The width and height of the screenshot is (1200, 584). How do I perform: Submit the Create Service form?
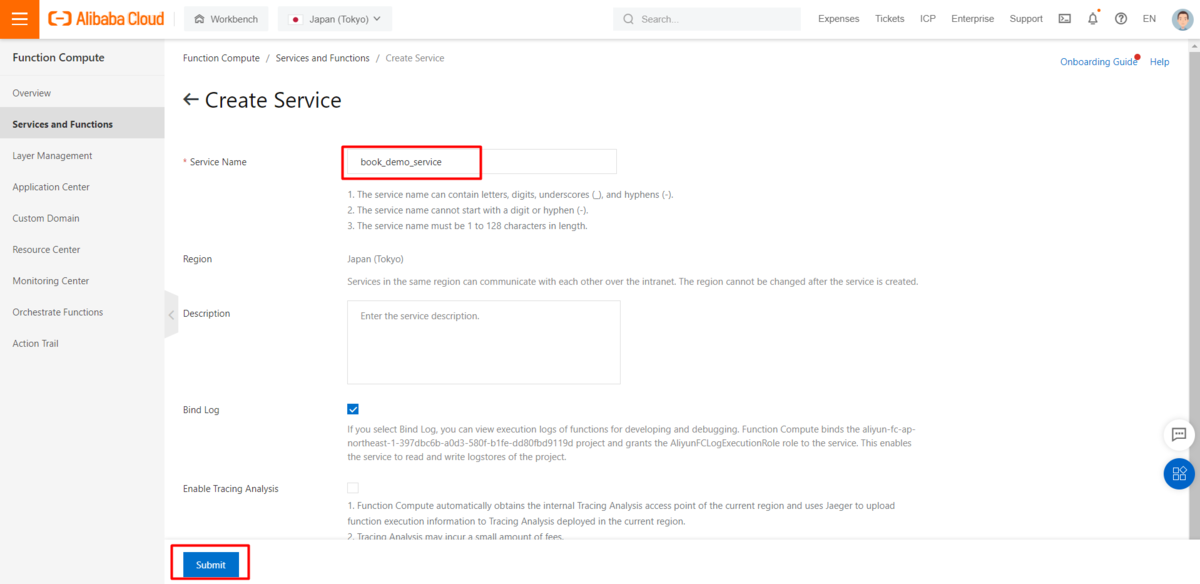click(211, 565)
